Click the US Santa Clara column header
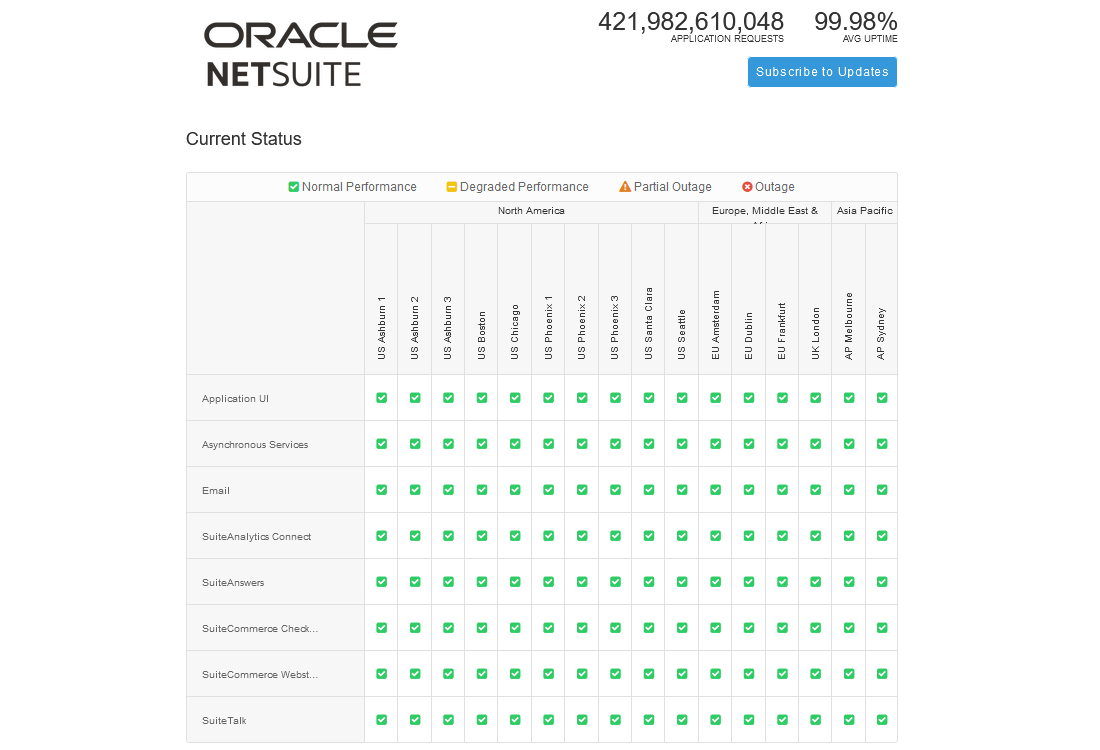1100x750 pixels. click(x=649, y=323)
